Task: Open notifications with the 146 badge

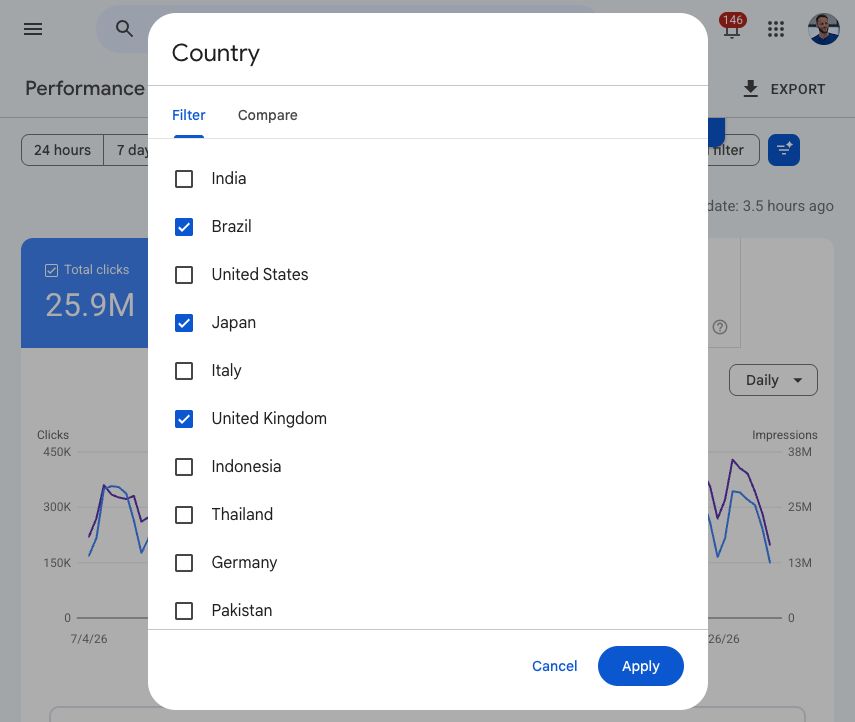Action: (x=732, y=27)
